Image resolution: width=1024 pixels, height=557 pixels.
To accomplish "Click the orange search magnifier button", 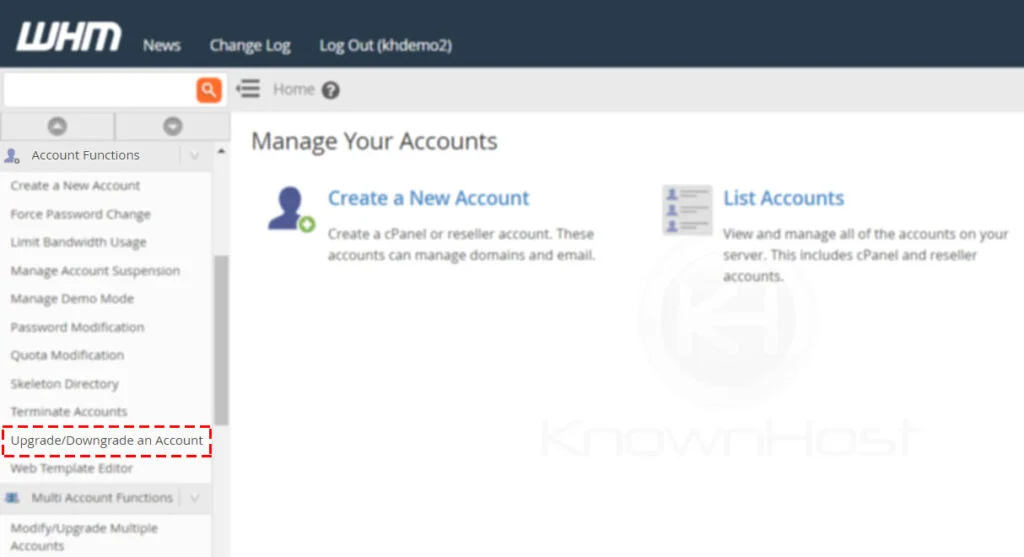I will [208, 90].
